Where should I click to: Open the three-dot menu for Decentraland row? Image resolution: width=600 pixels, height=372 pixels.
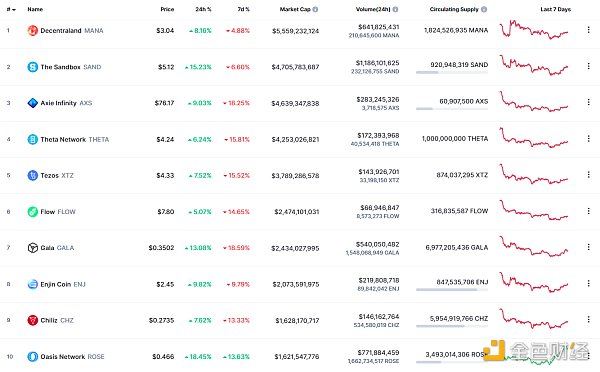click(x=589, y=30)
